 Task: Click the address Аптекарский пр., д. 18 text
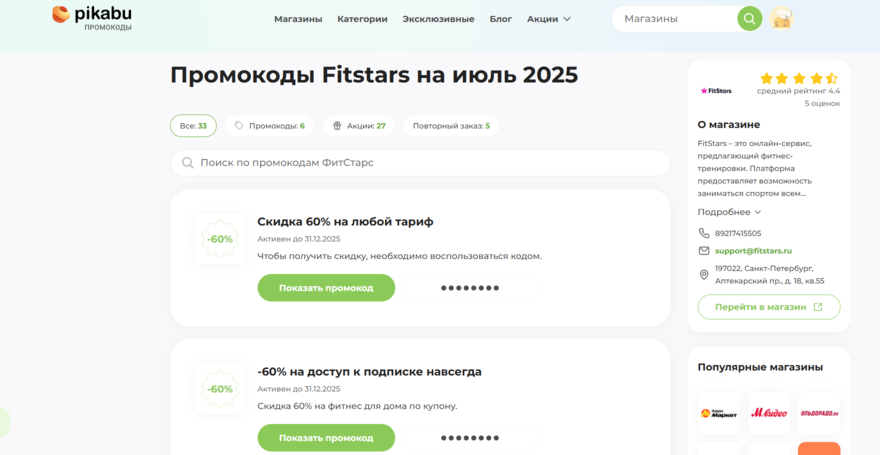[769, 281]
